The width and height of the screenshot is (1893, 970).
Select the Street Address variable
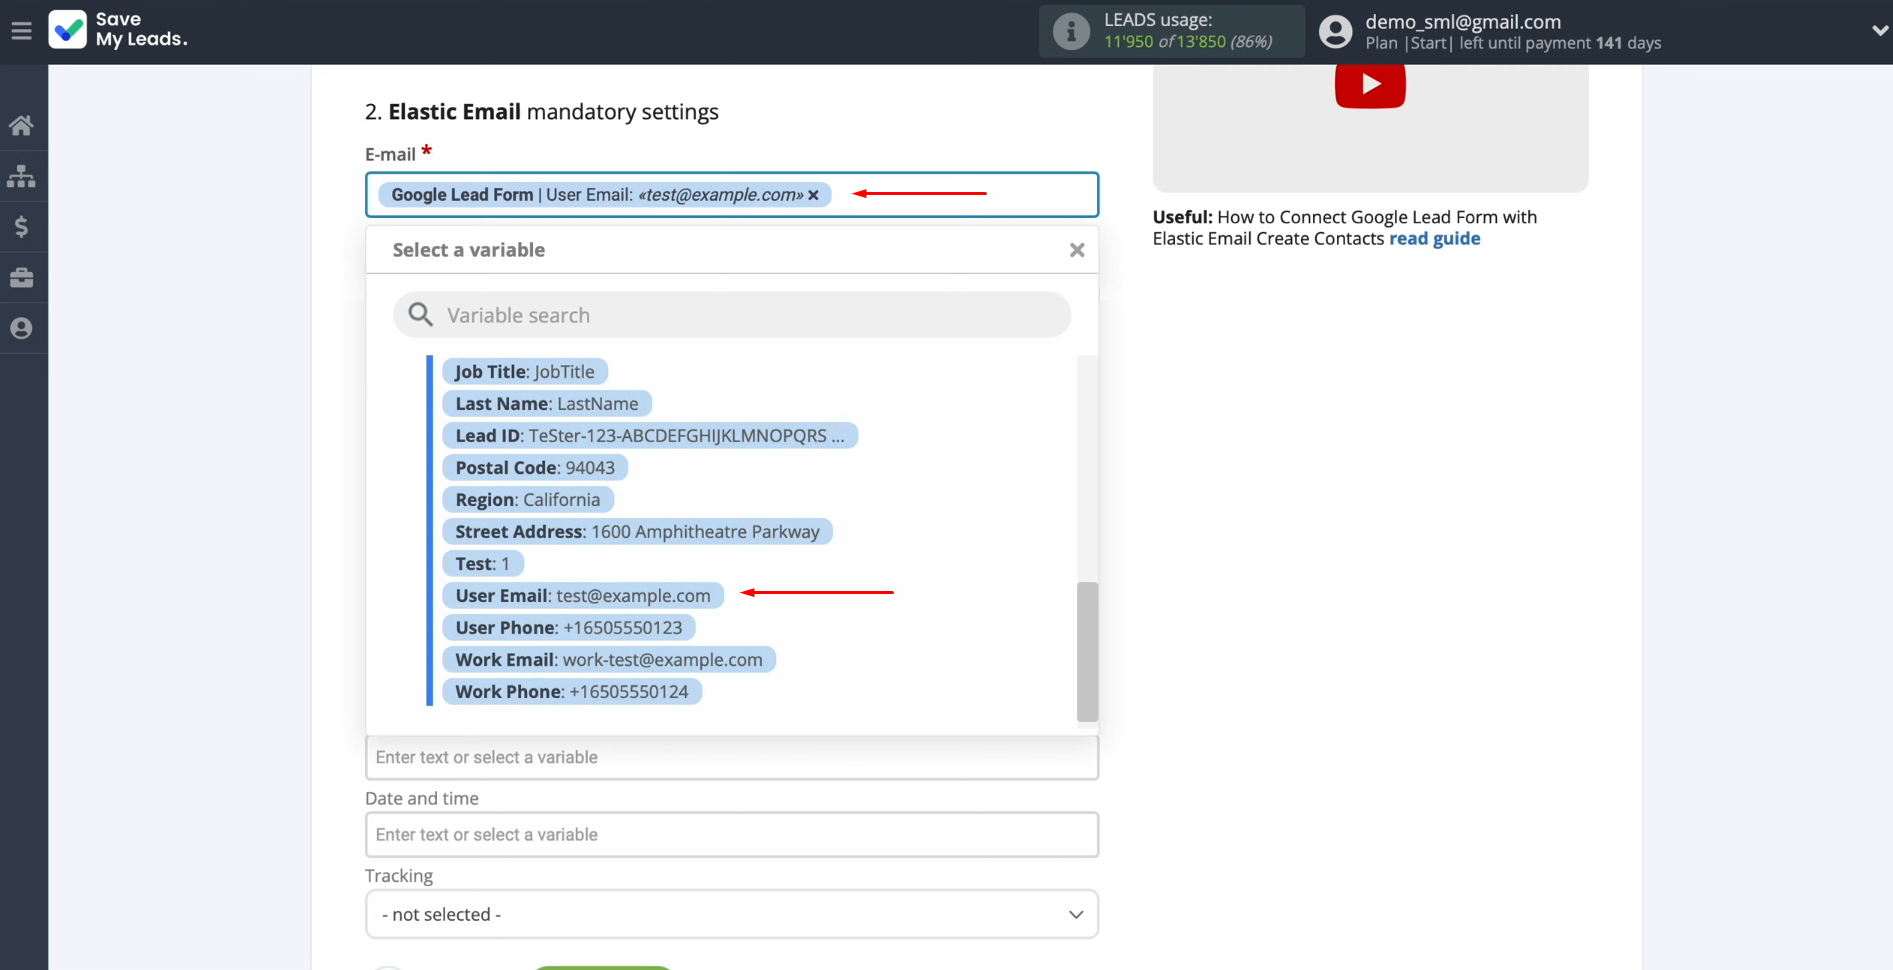click(637, 532)
